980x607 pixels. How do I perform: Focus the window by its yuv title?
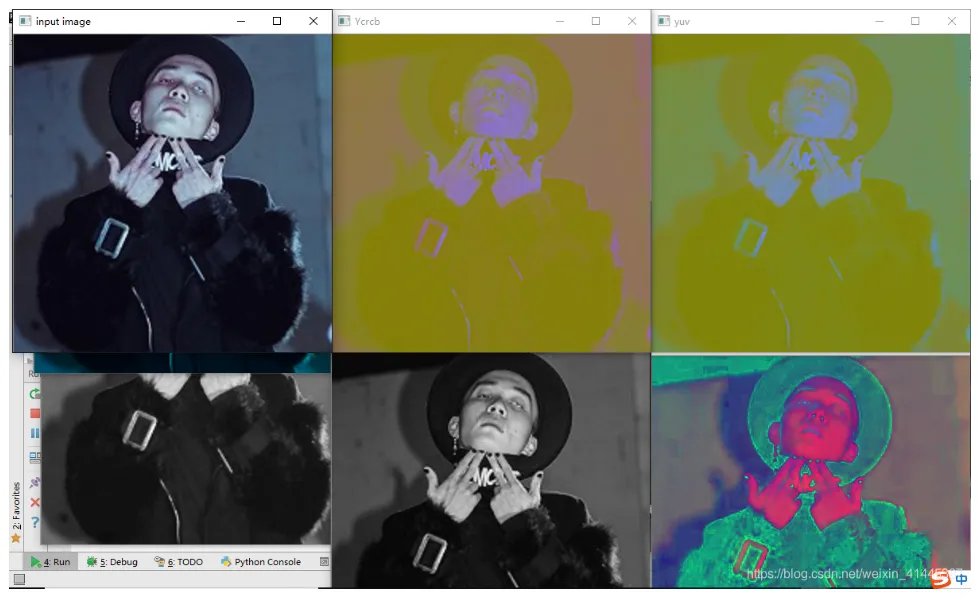[x=682, y=21]
